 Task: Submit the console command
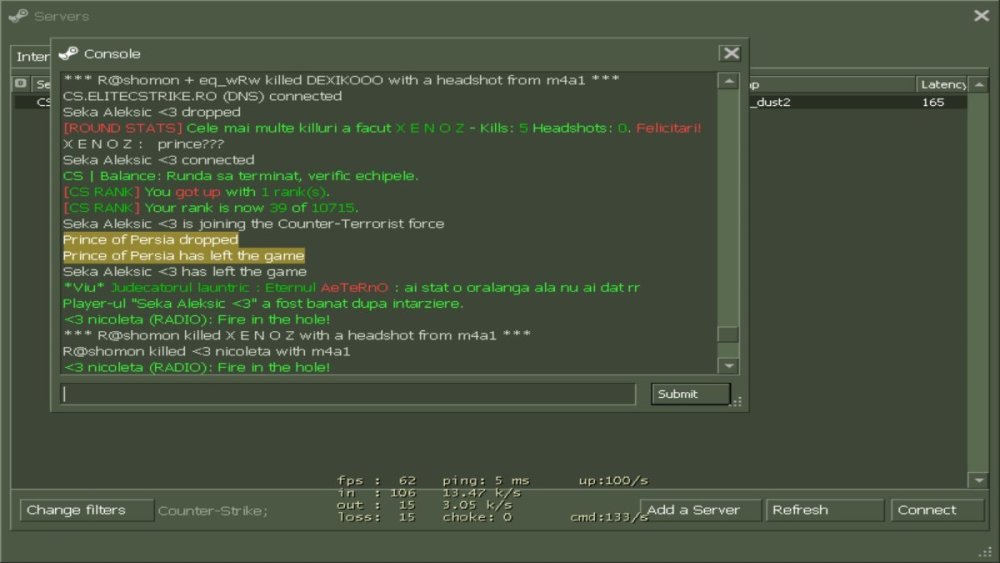point(691,394)
